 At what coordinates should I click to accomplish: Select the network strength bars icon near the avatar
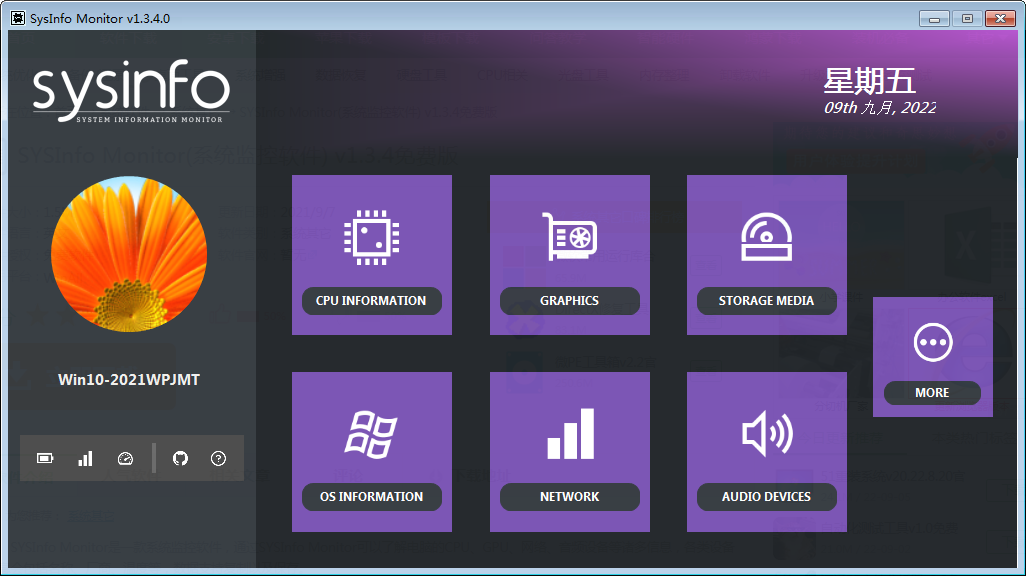pos(85,457)
